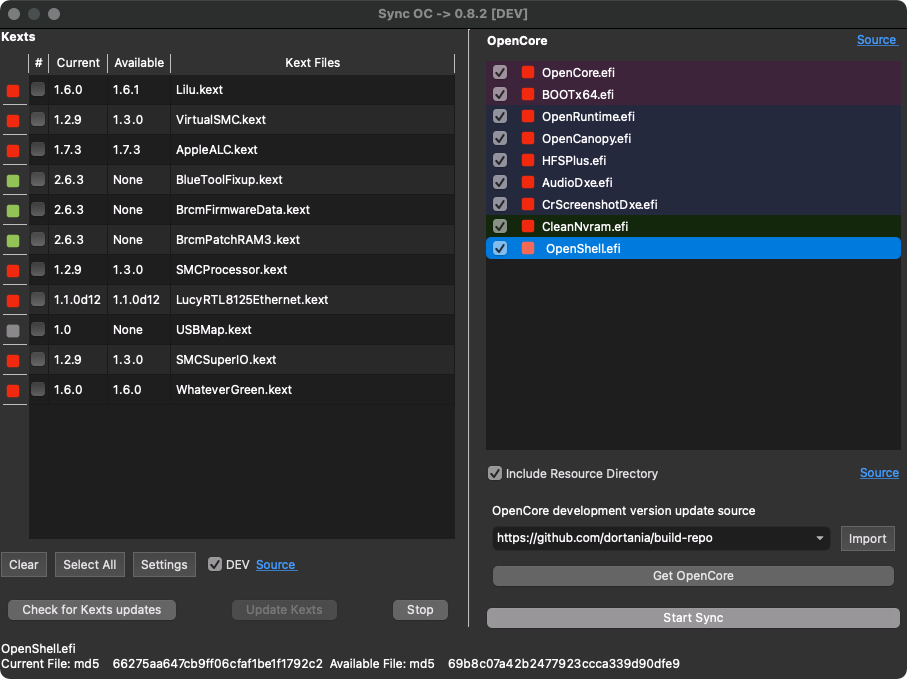Click red status square beside SMCProcessor.kext

(13, 271)
